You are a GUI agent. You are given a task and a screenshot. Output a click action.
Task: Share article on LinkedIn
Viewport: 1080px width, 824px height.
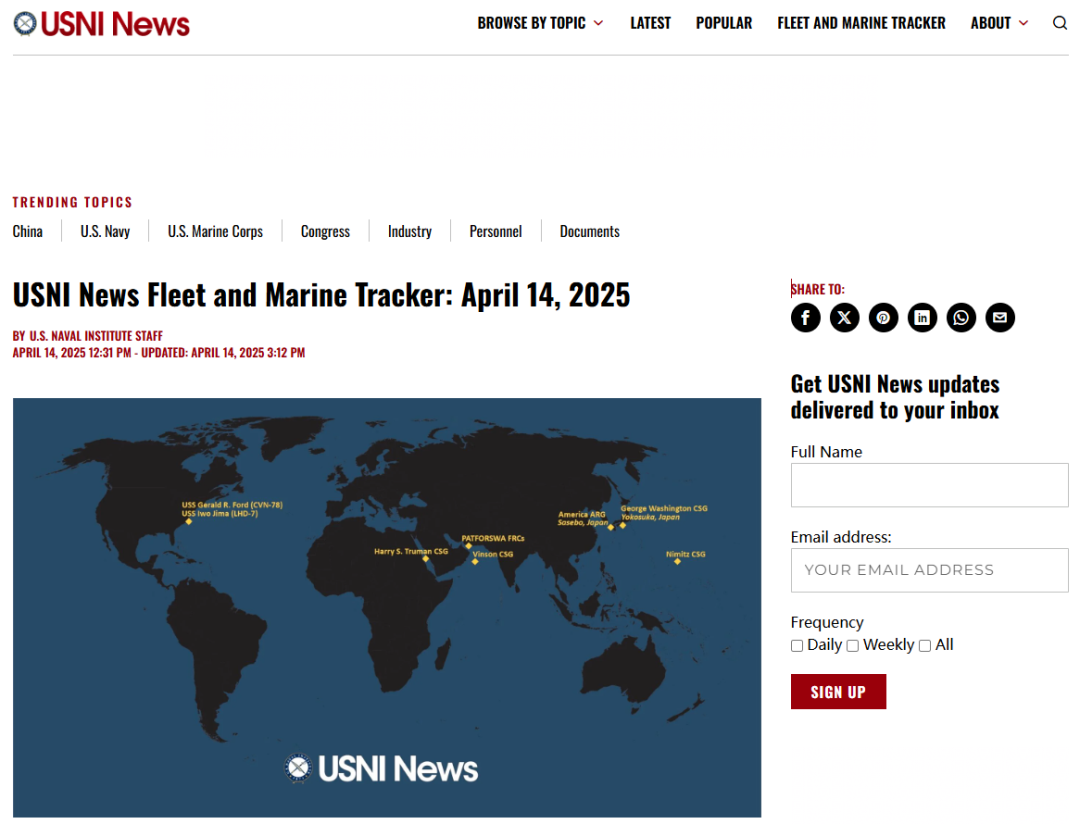tap(922, 318)
